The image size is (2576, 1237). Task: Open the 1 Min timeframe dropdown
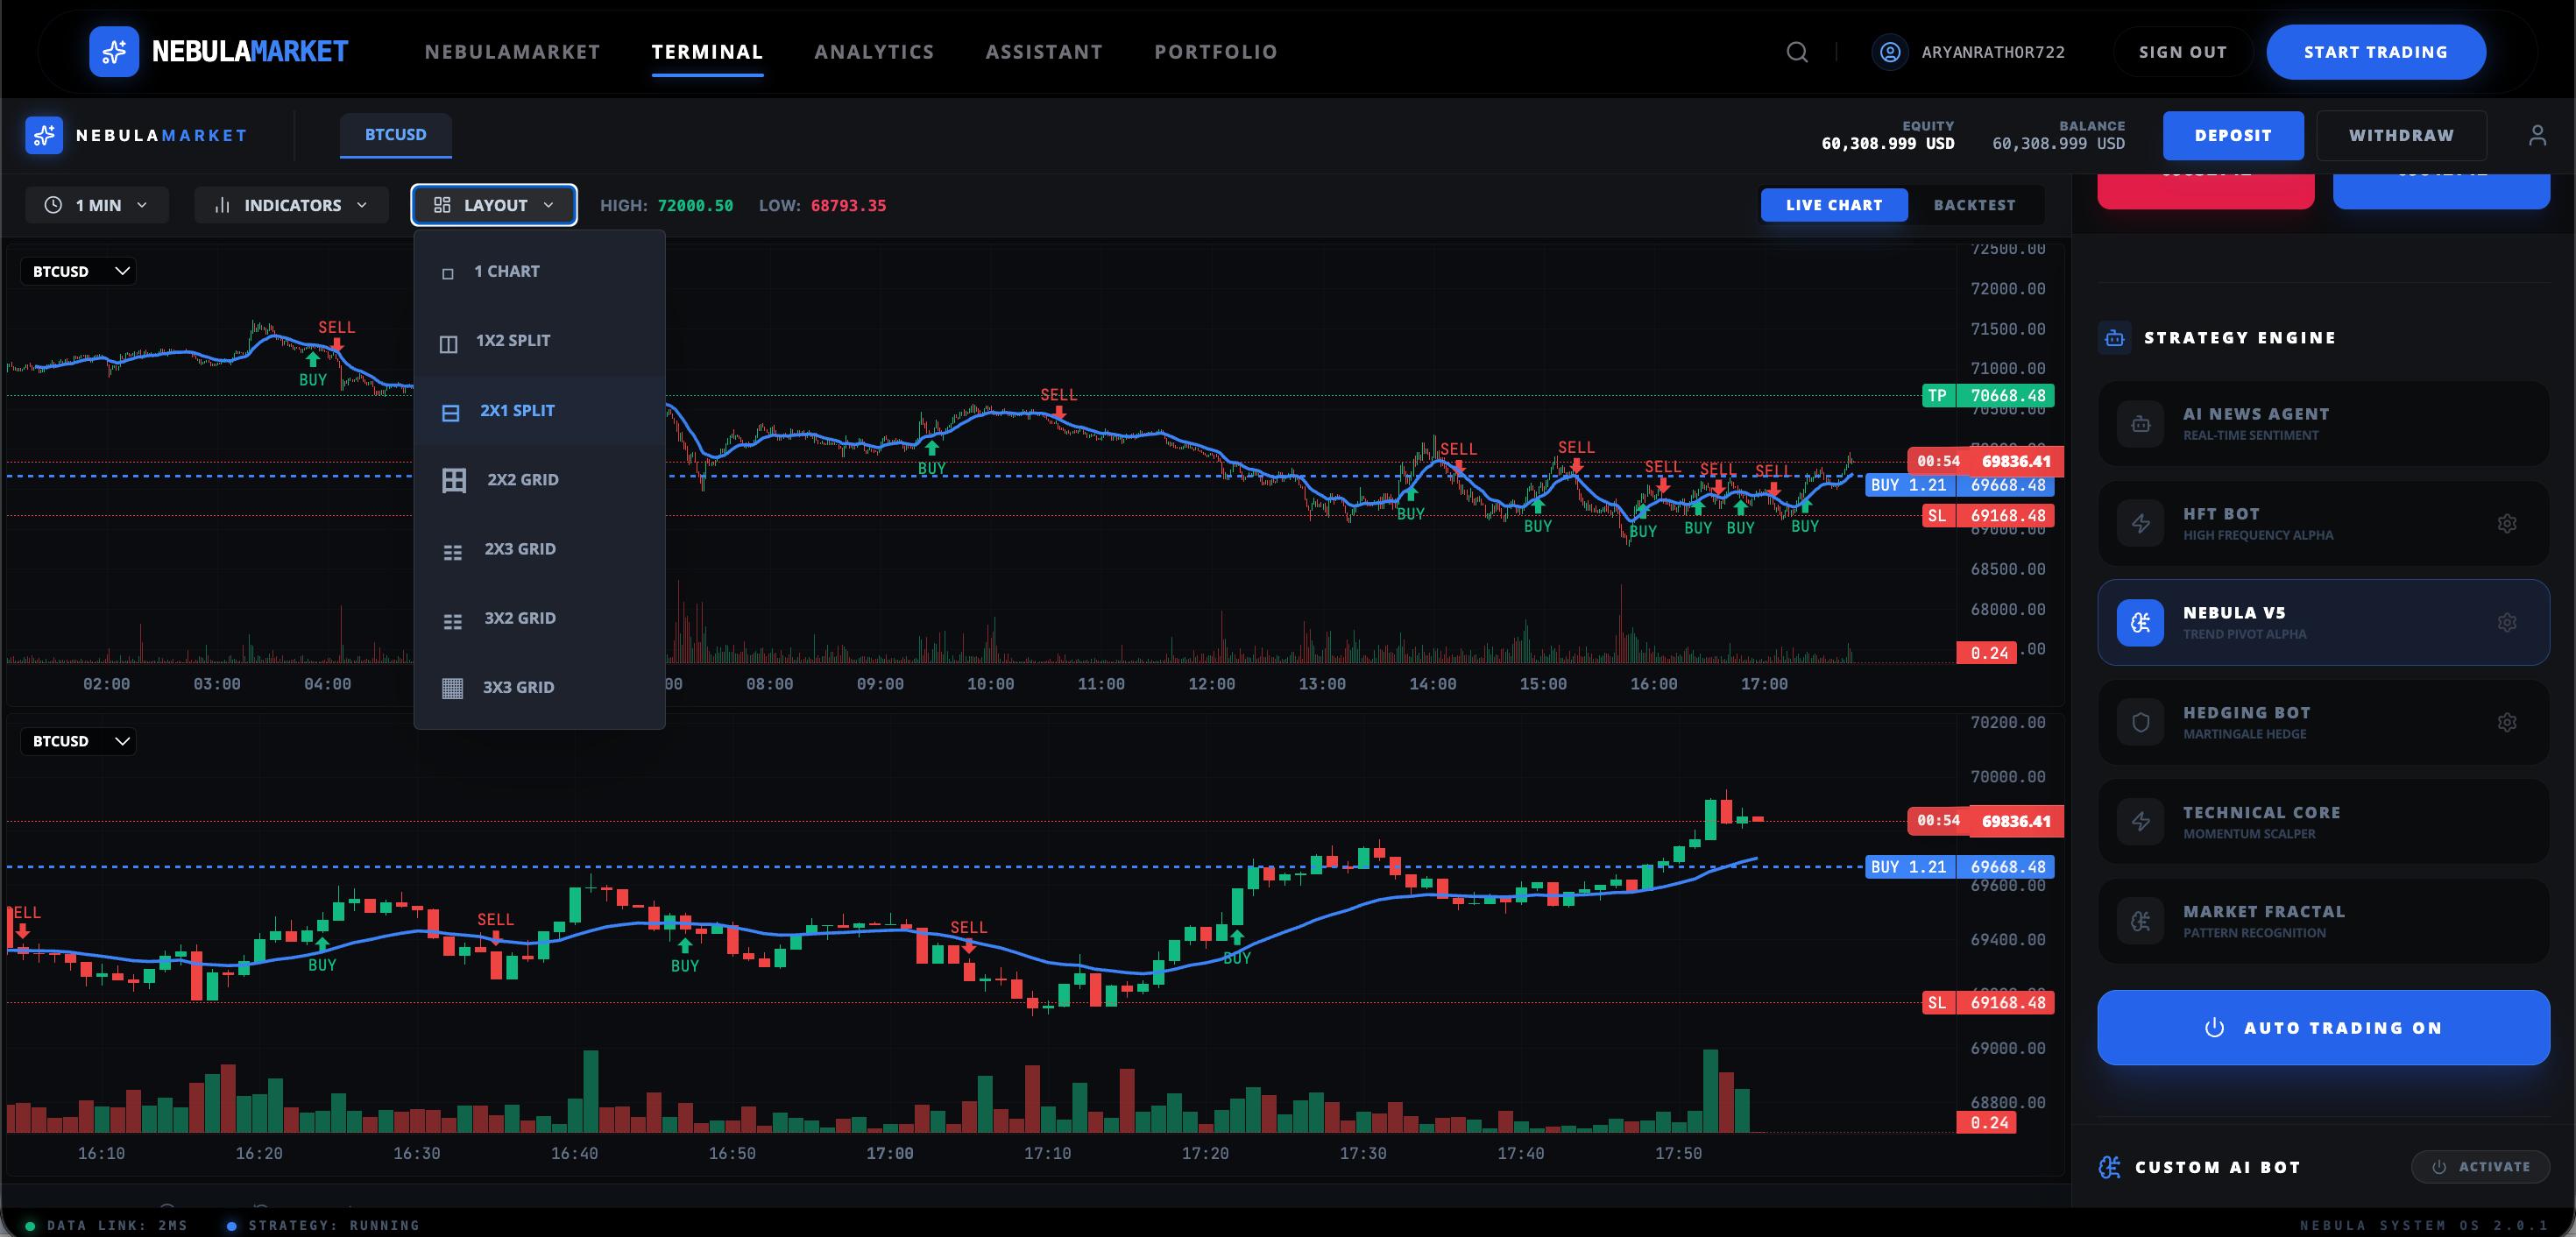[97, 205]
